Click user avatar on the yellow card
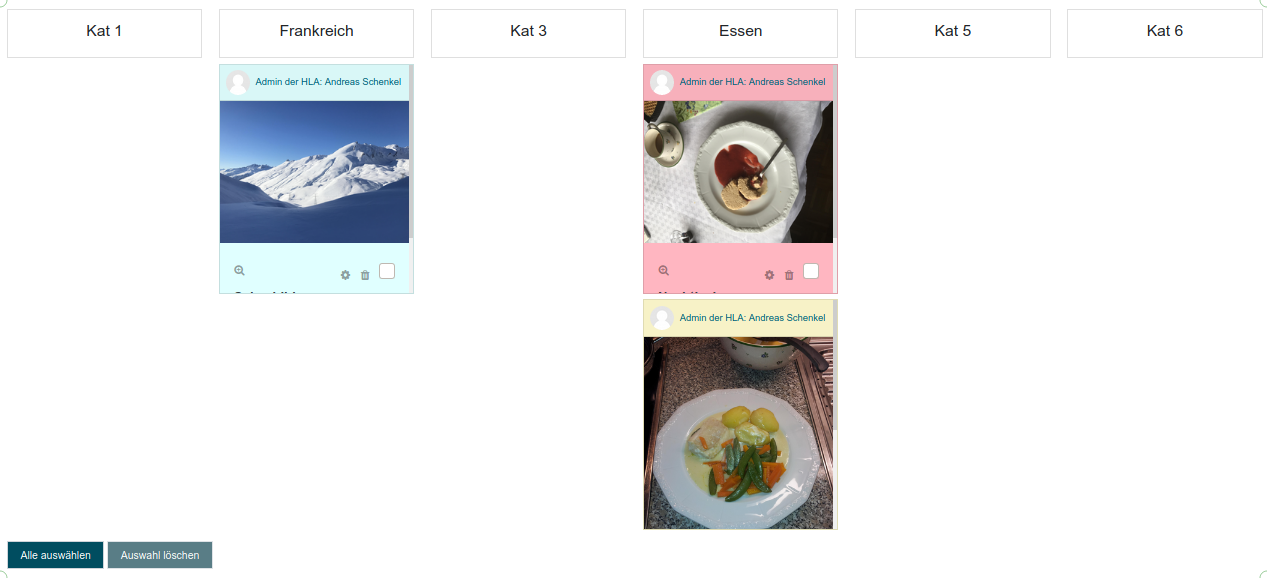This screenshot has height=578, width=1267. click(662, 319)
